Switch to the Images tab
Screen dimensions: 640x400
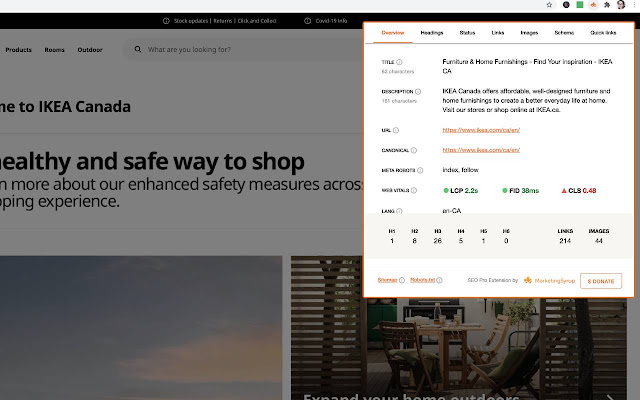(x=529, y=33)
